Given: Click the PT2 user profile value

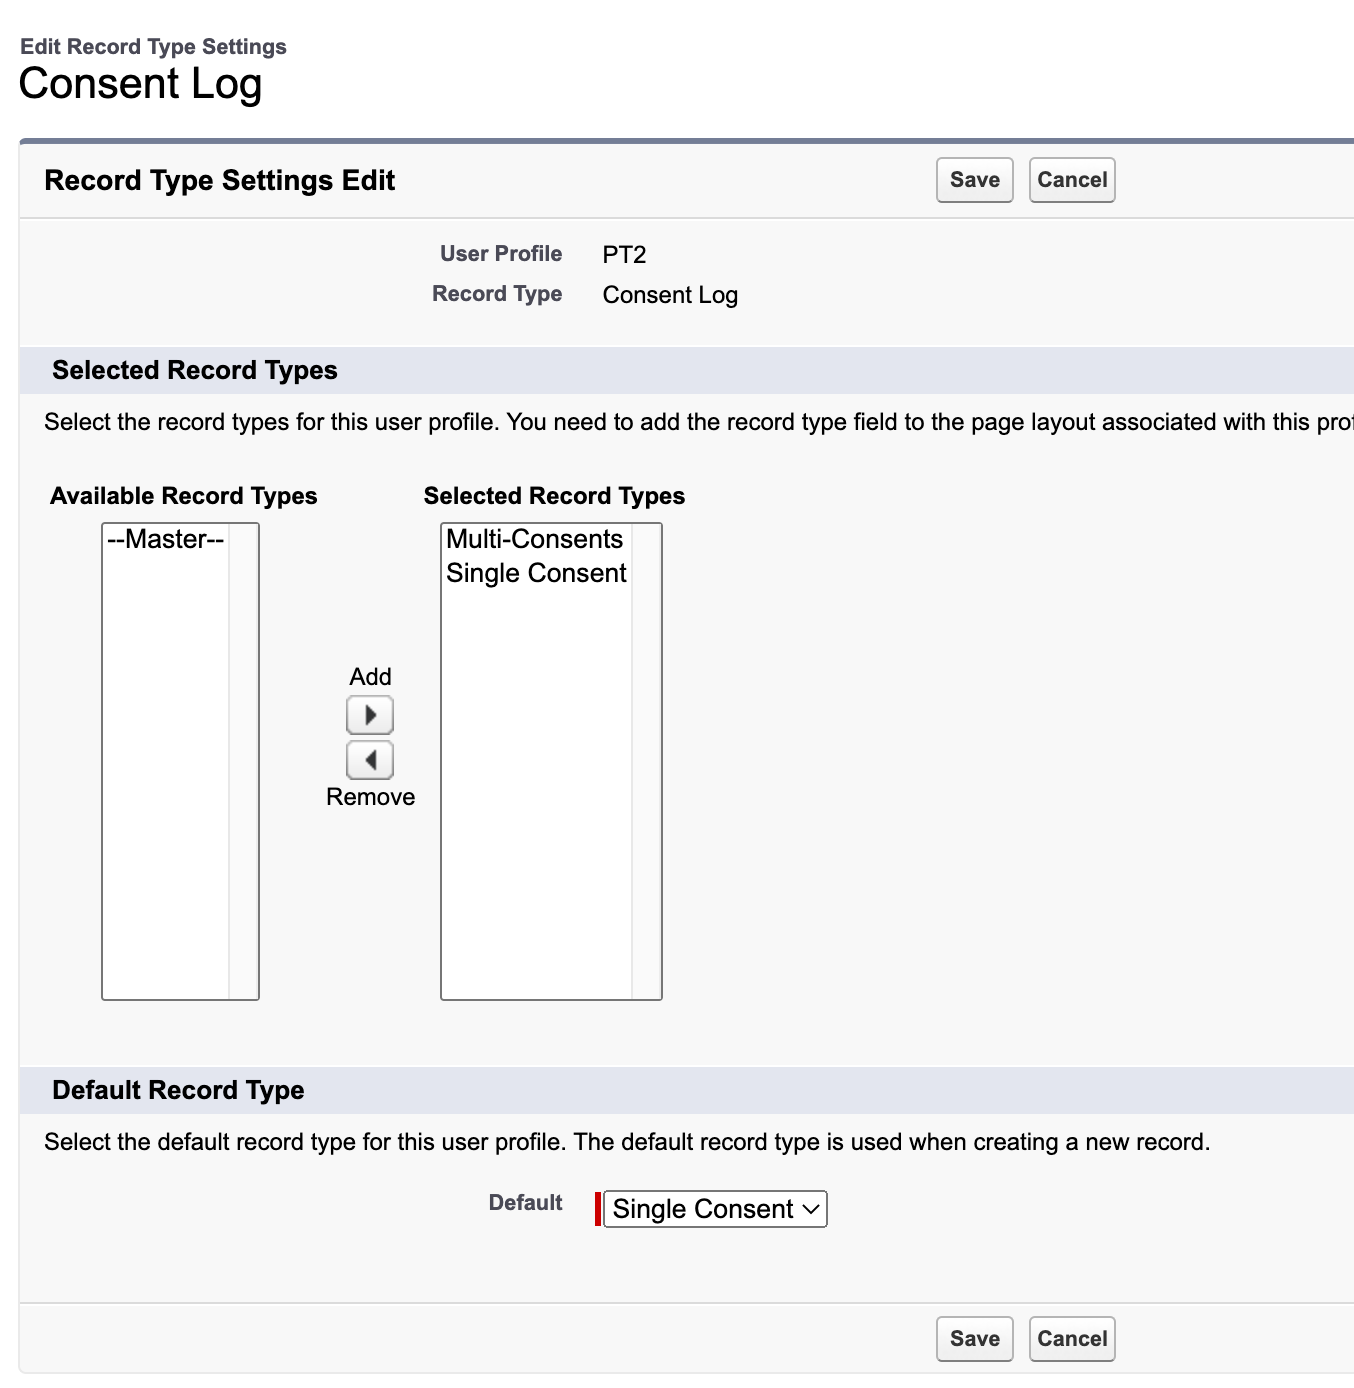Looking at the screenshot, I should click(624, 255).
